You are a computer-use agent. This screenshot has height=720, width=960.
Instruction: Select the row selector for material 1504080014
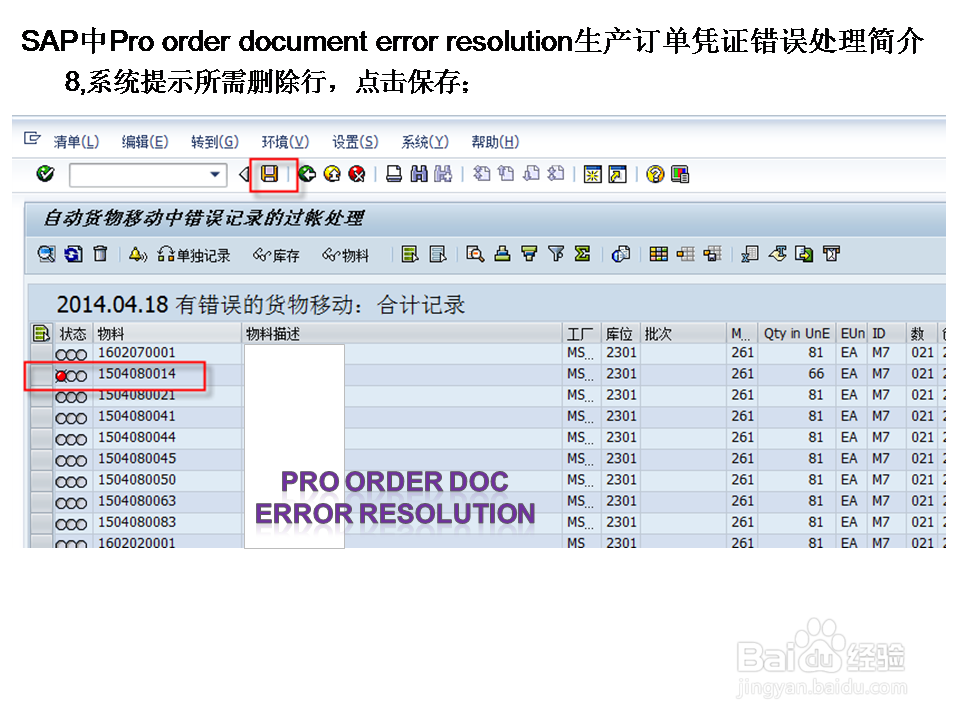[x=41, y=375]
